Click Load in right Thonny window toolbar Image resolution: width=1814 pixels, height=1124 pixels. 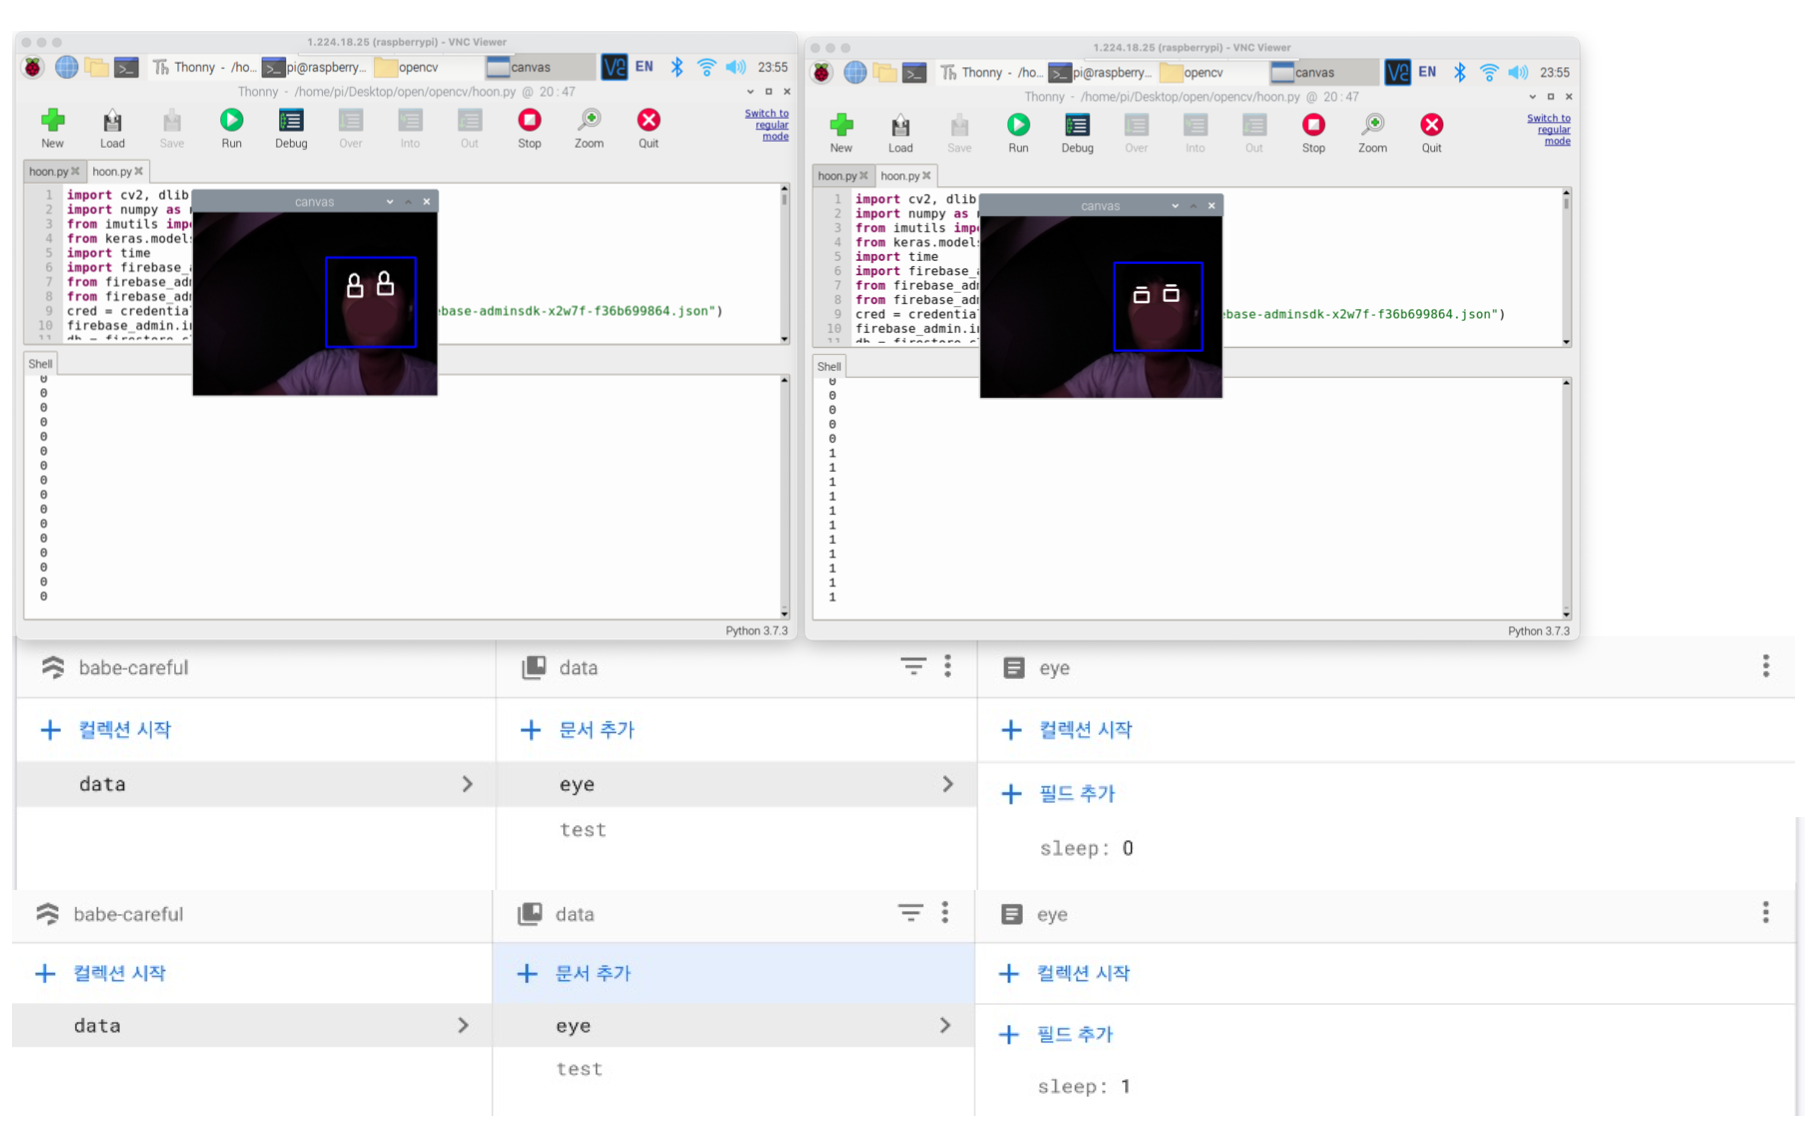coord(900,133)
